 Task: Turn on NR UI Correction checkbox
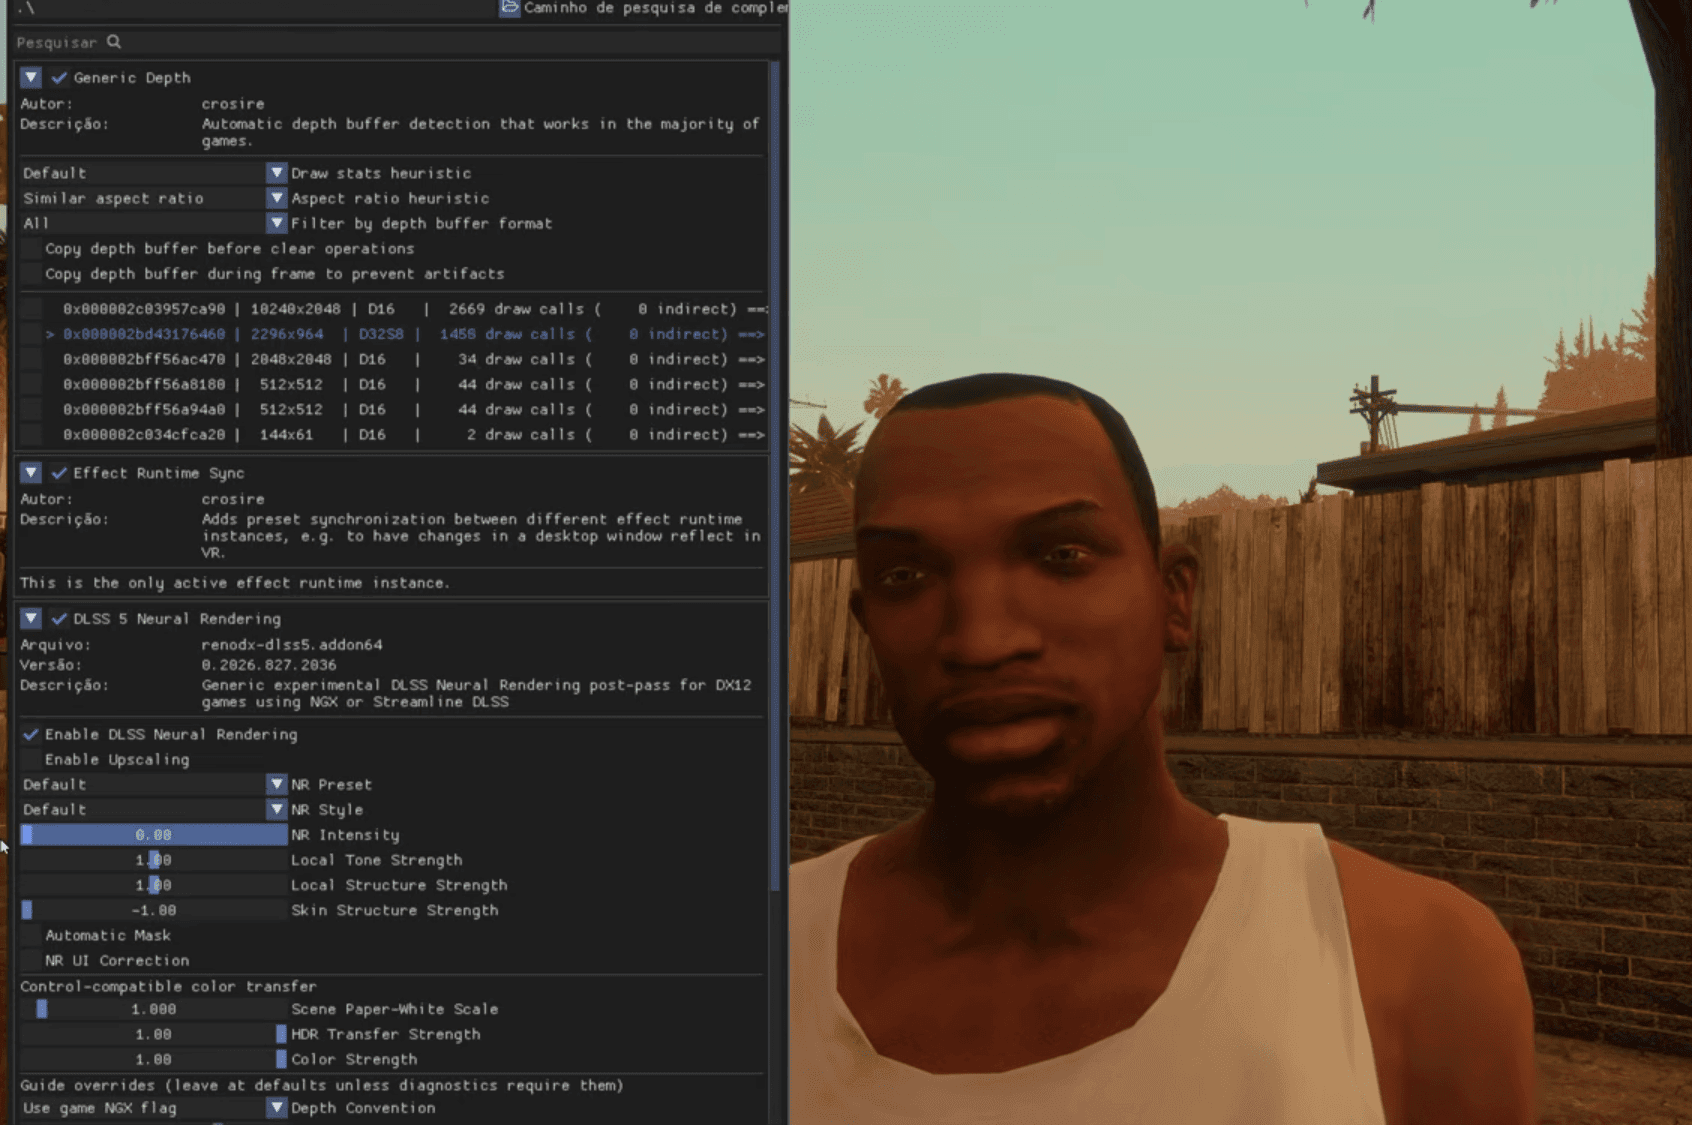tap(31, 960)
